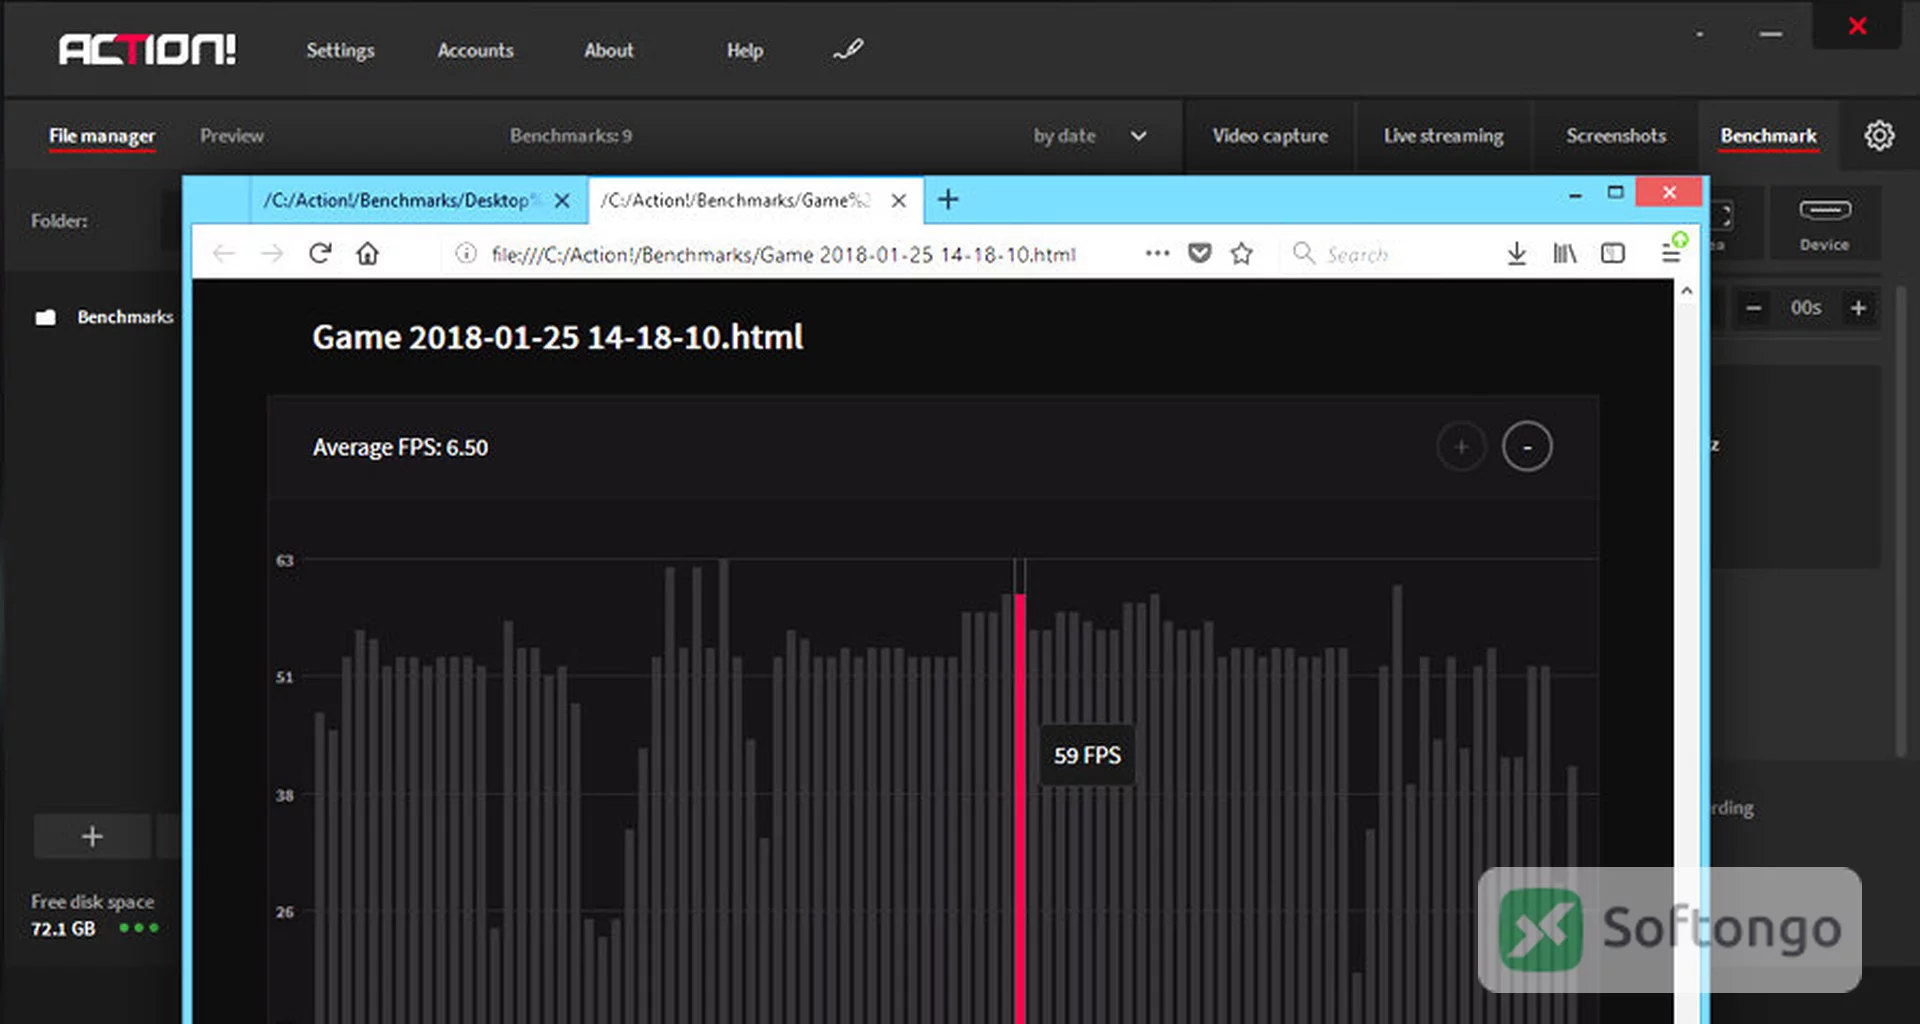Click the browser Search field
The width and height of the screenshot is (1920, 1024).
click(1385, 254)
